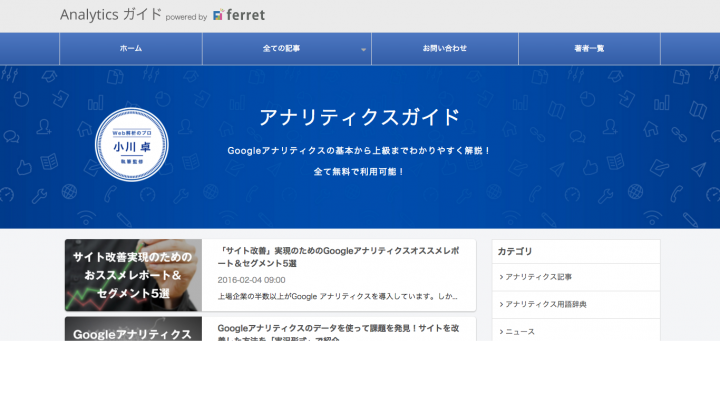Open the 著者一覧 menu item

(x=589, y=48)
